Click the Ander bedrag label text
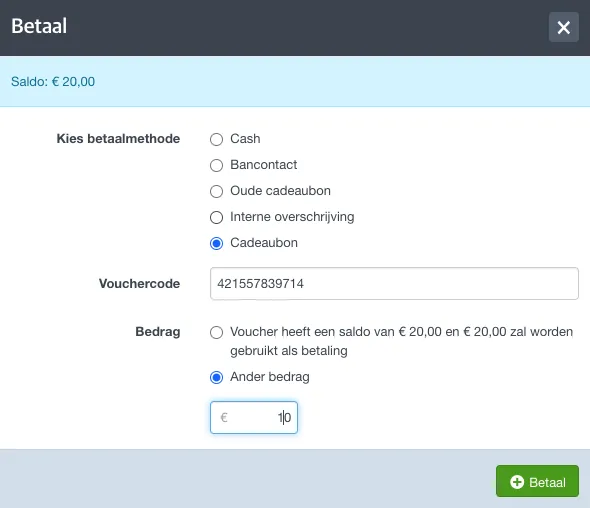 [270, 376]
